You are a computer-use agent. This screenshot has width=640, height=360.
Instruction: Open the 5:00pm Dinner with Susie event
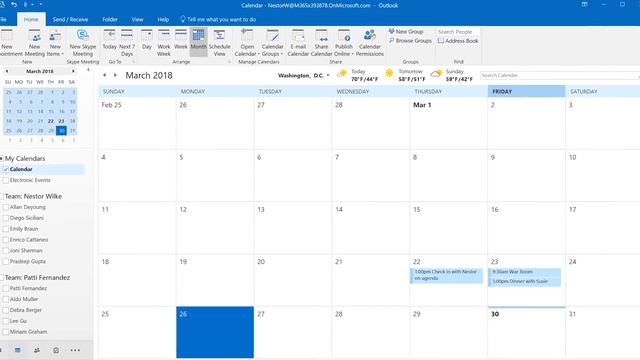[x=524, y=282]
